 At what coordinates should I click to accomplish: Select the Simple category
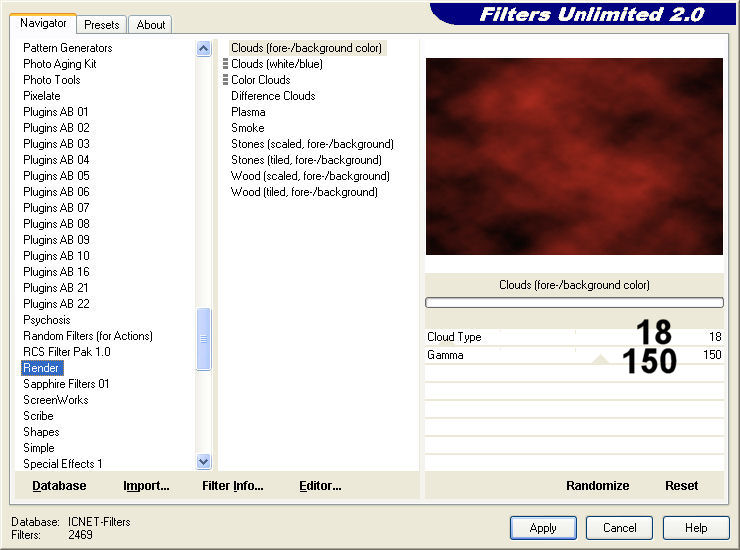click(39, 448)
